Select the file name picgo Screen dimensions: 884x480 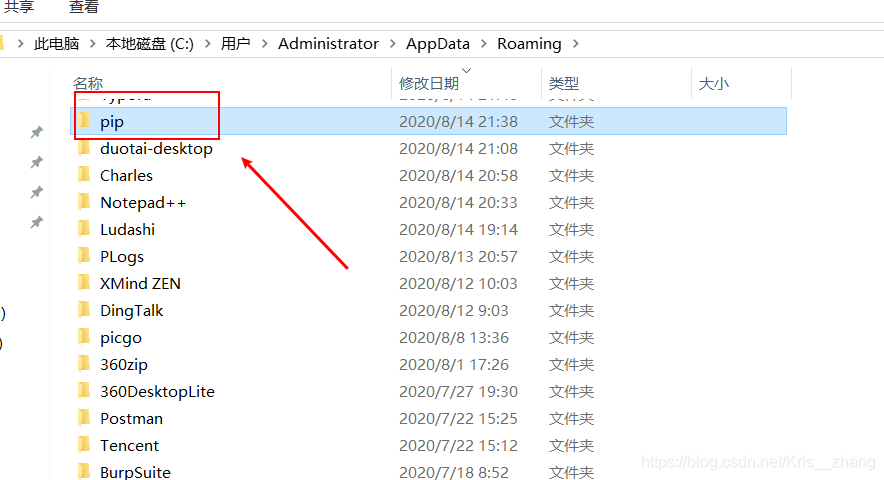[x=121, y=337]
